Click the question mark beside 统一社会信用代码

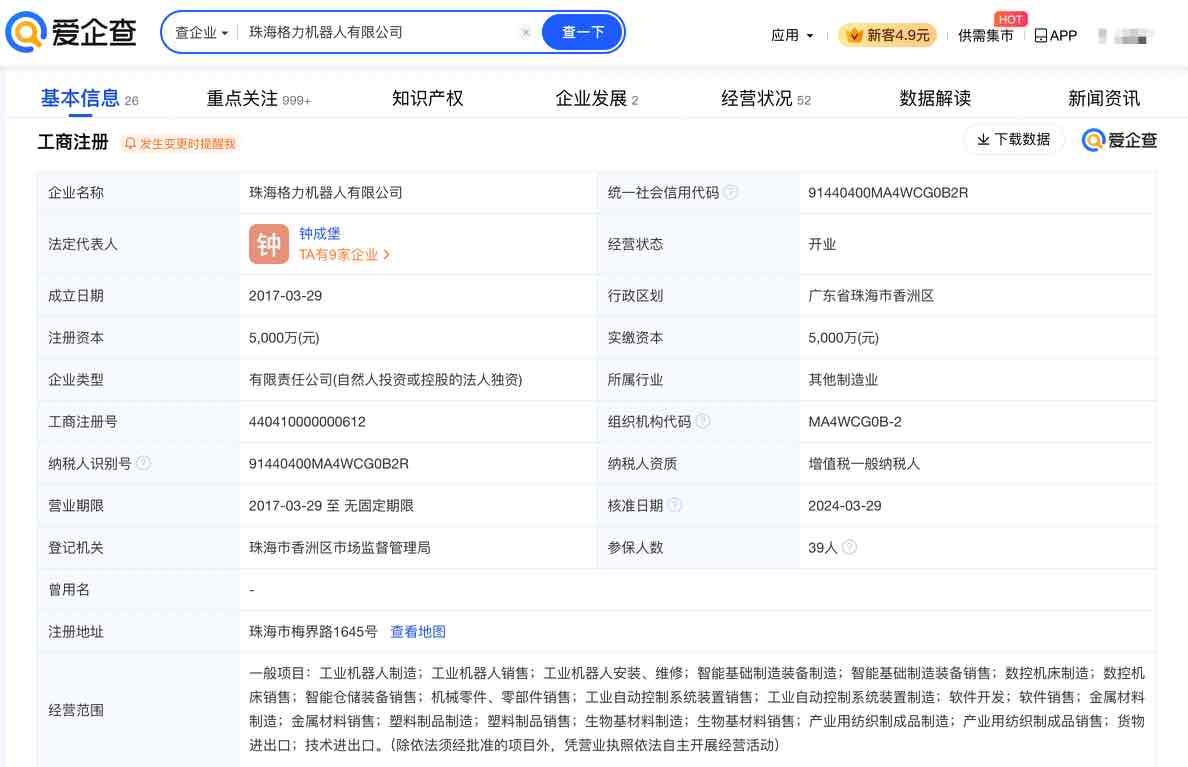[730, 192]
